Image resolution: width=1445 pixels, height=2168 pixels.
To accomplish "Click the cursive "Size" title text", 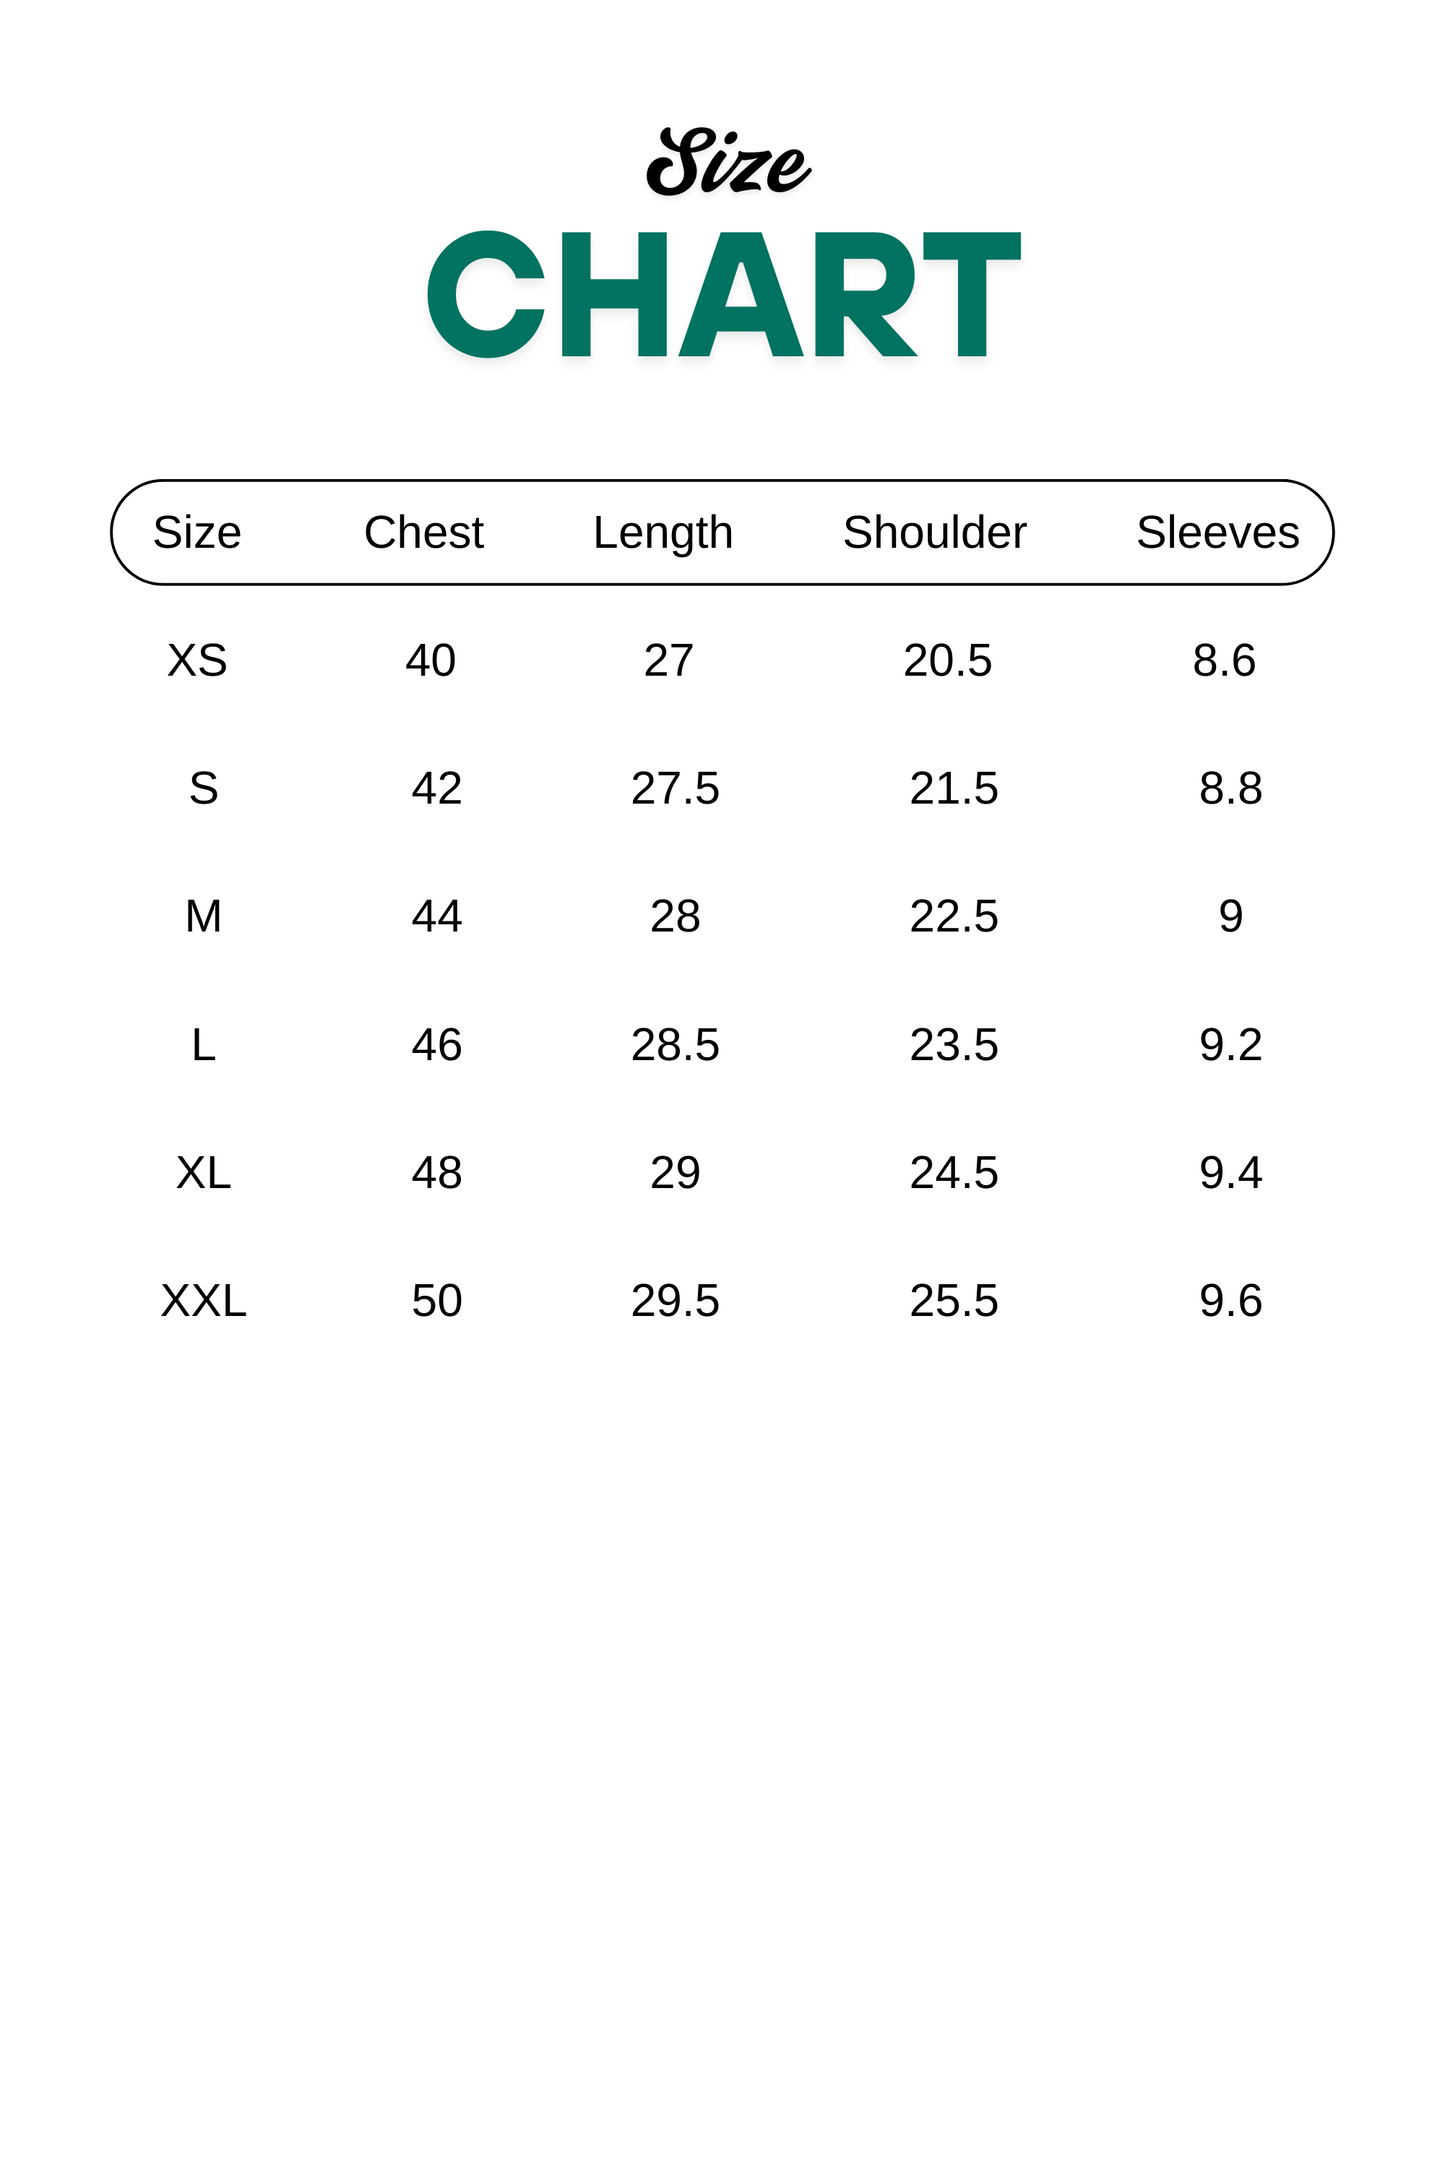I will (x=727, y=162).
